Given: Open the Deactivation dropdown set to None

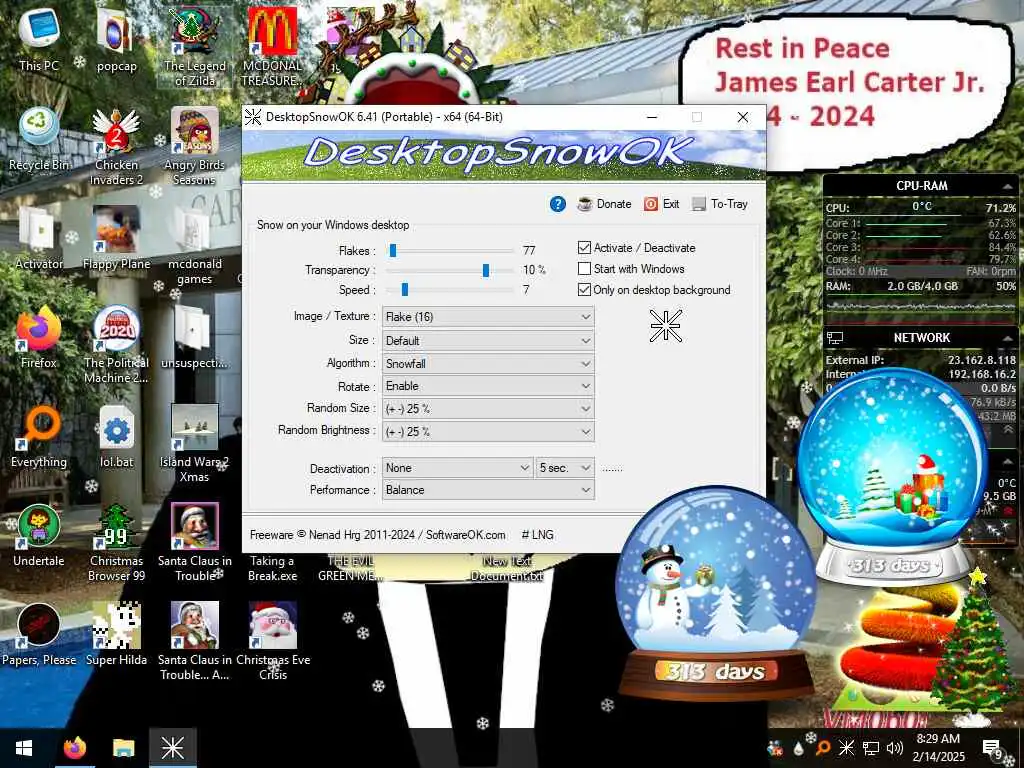Looking at the screenshot, I should [457, 468].
